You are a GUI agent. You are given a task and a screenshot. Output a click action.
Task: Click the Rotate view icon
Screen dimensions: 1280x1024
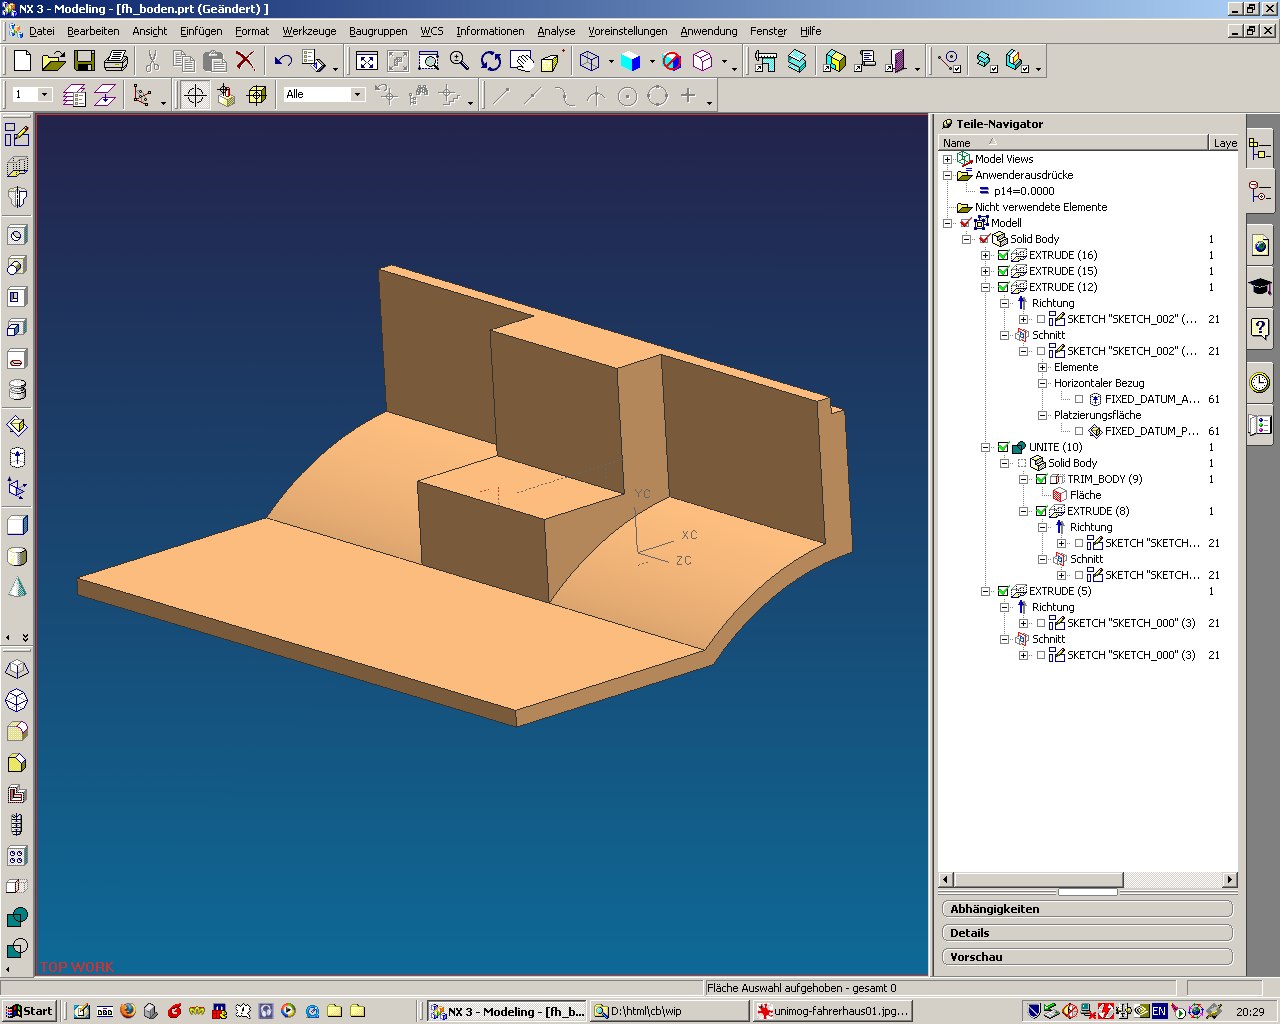490,61
